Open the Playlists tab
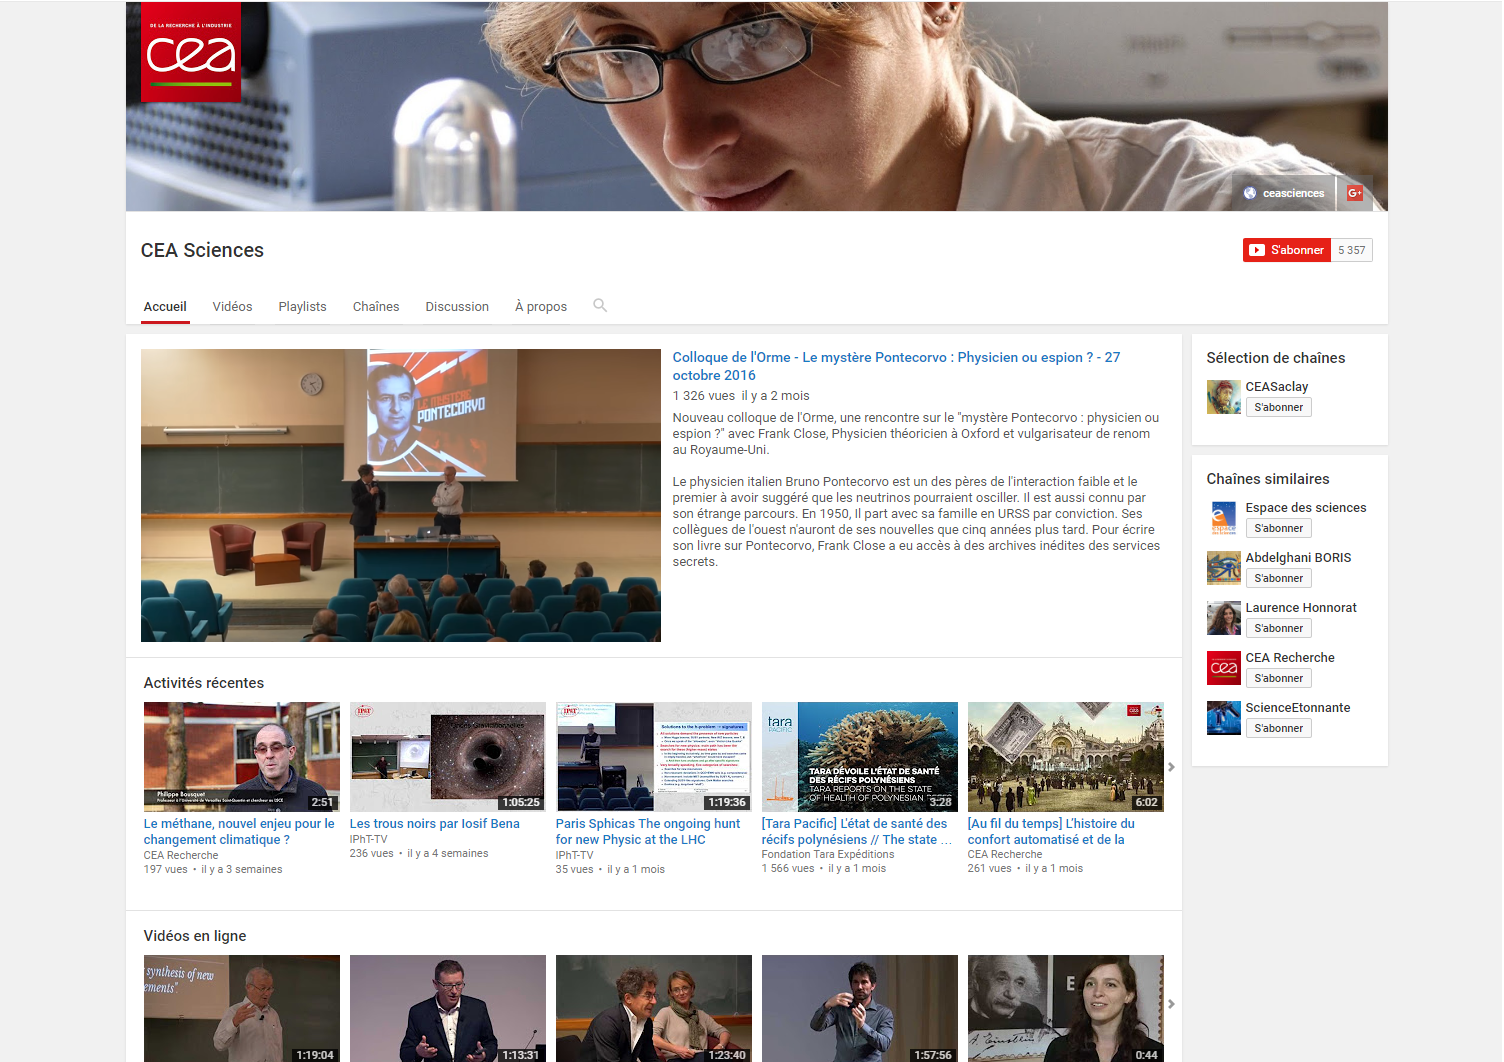1504x1062 pixels. click(x=302, y=307)
